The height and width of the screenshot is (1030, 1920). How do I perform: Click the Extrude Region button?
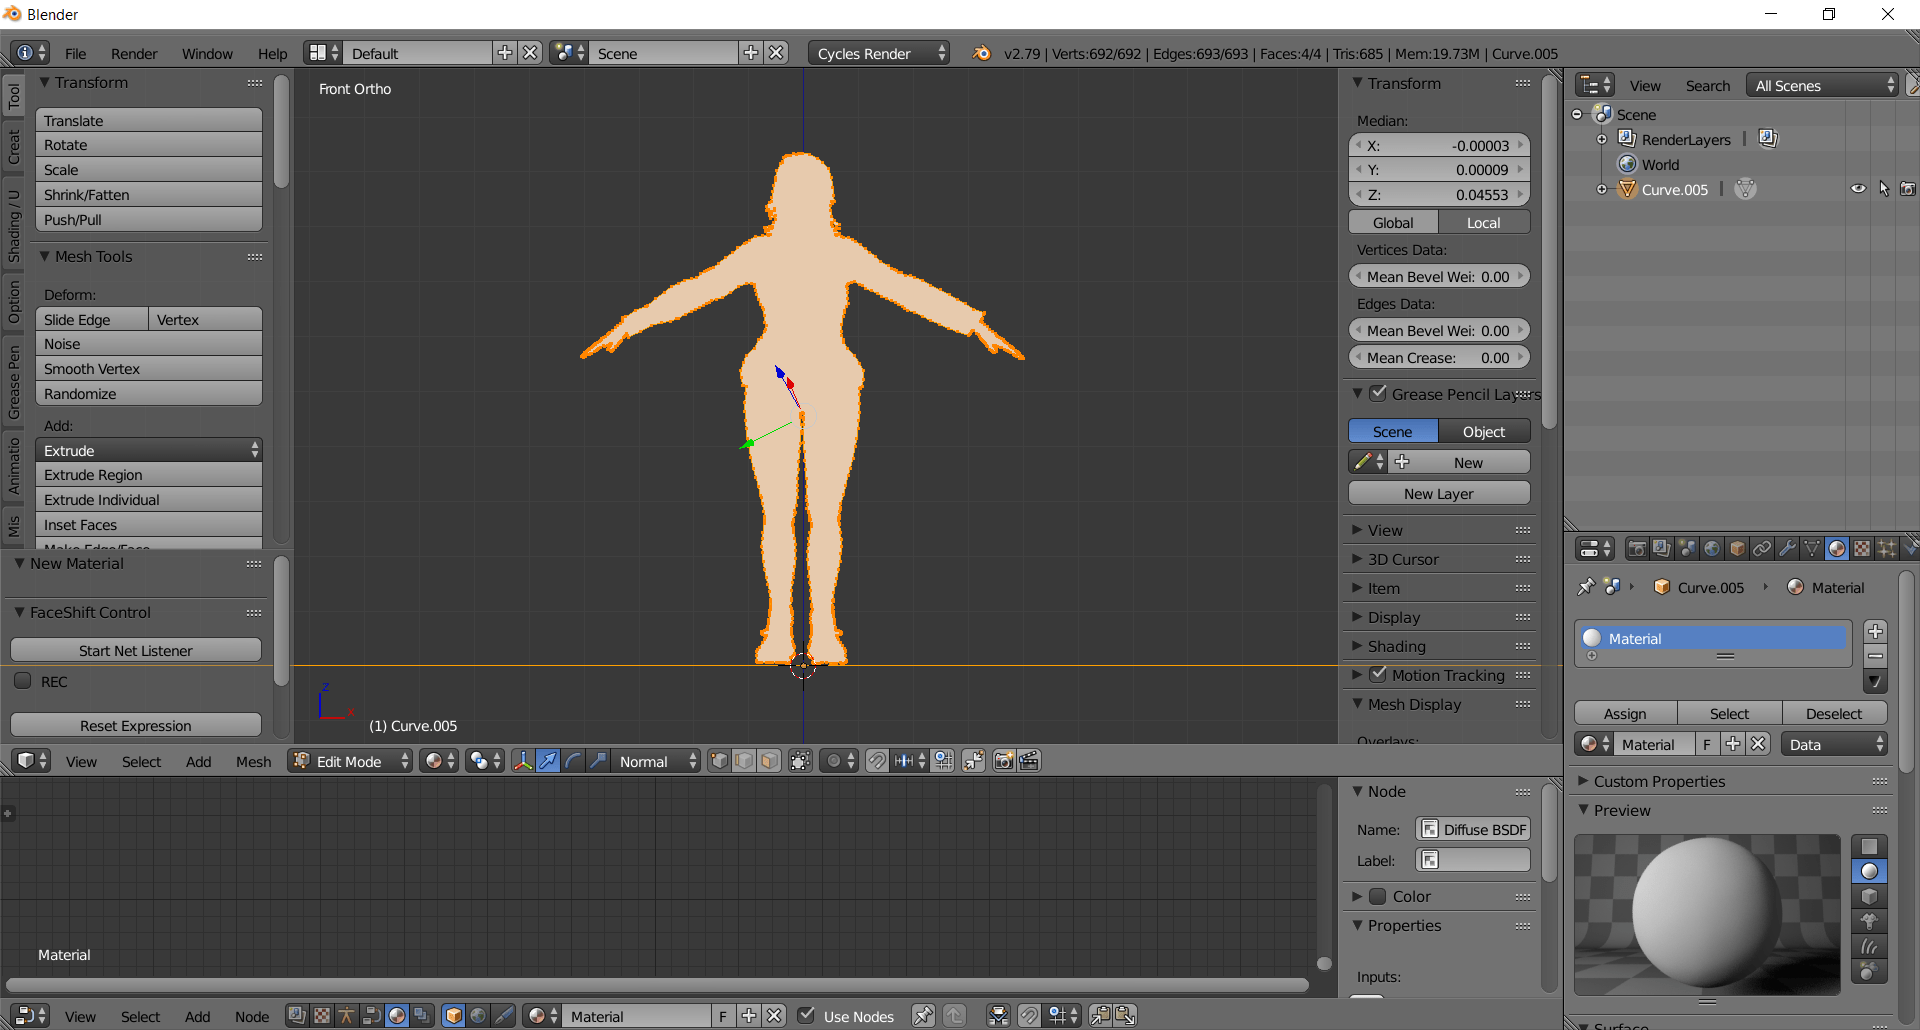[x=148, y=475]
